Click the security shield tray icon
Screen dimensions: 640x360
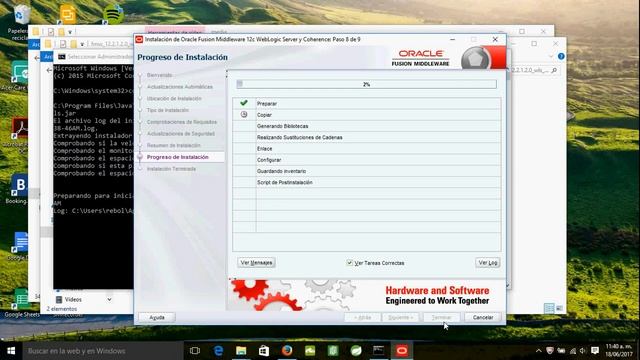tap(550, 351)
